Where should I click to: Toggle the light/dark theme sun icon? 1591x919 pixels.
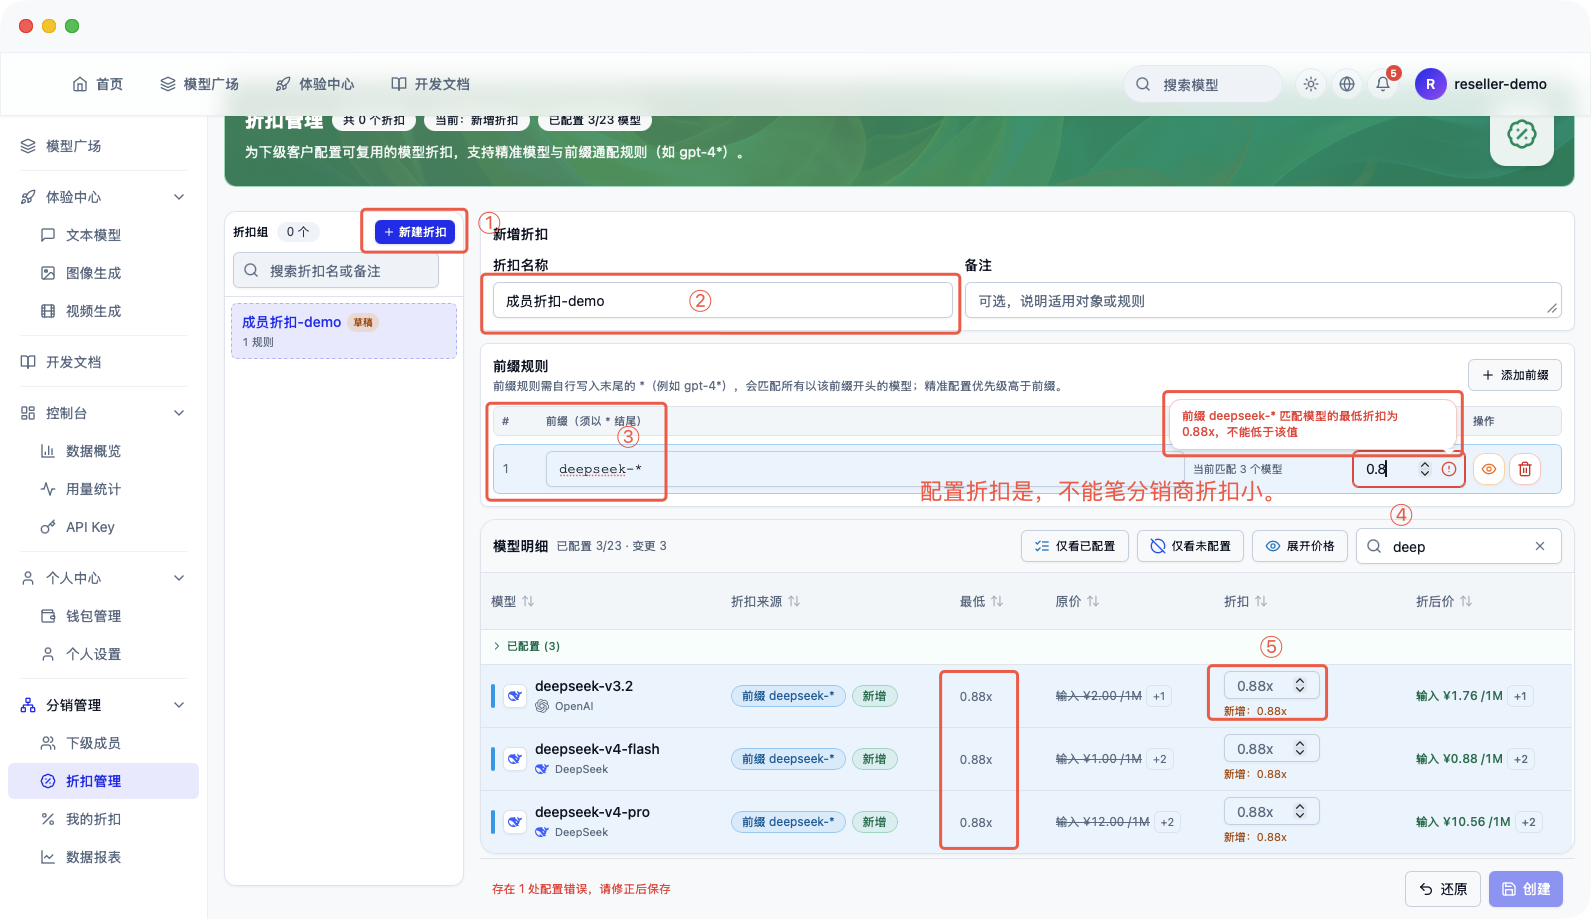coord(1310,84)
